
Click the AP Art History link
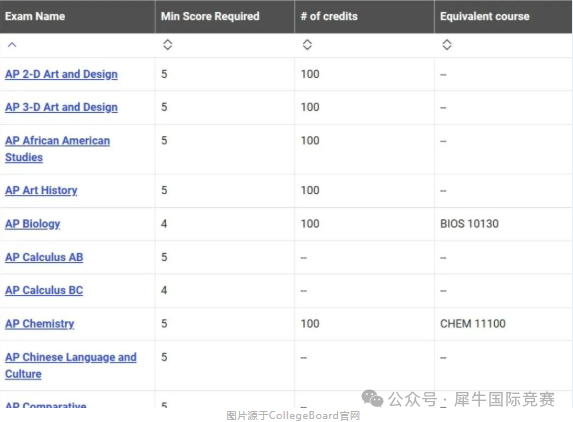click(x=41, y=190)
